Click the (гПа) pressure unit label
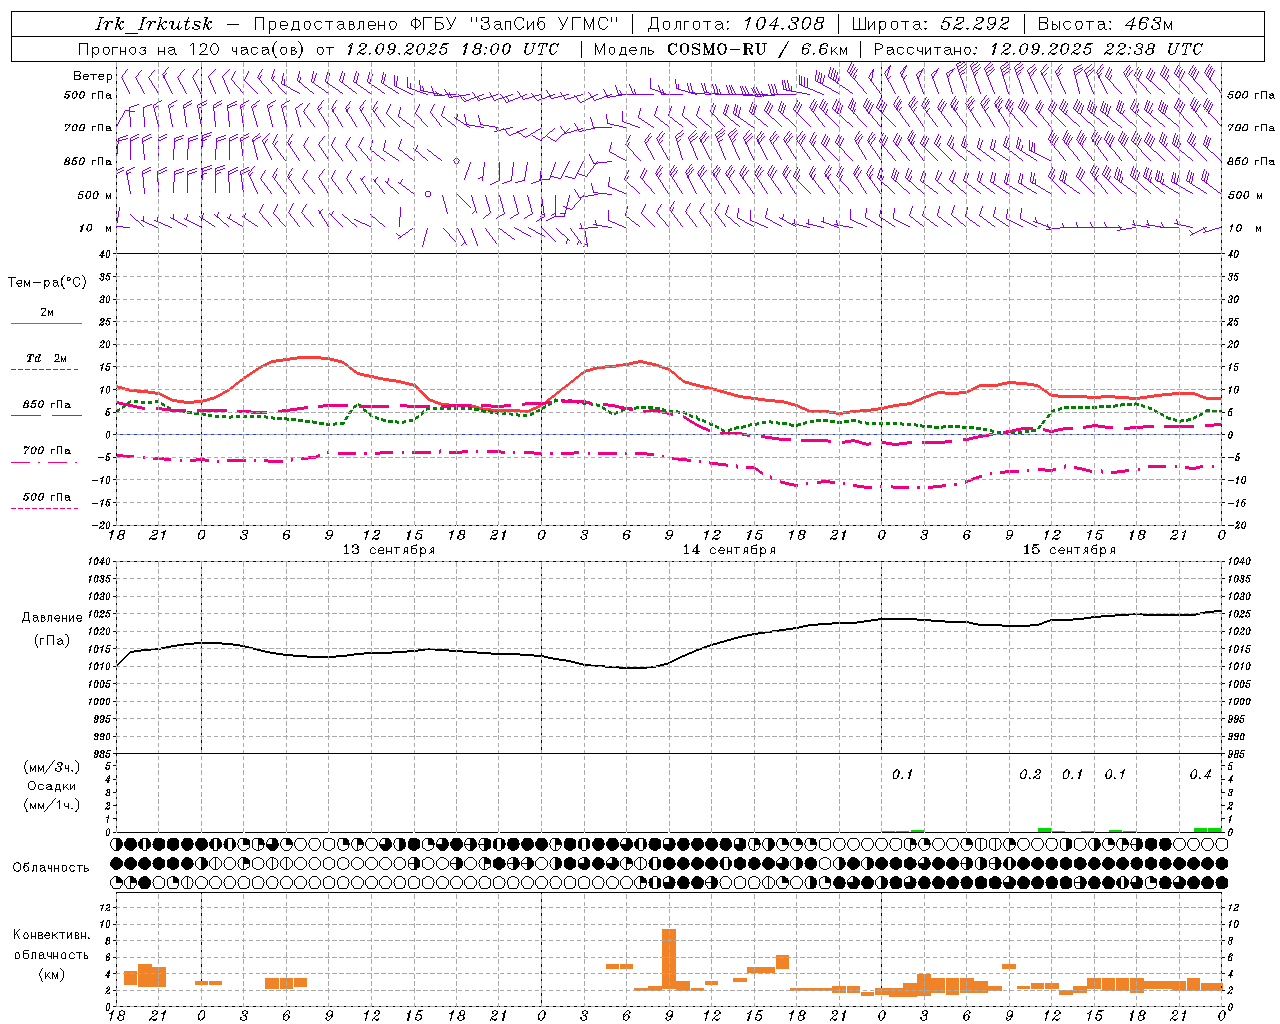 click(x=52, y=640)
